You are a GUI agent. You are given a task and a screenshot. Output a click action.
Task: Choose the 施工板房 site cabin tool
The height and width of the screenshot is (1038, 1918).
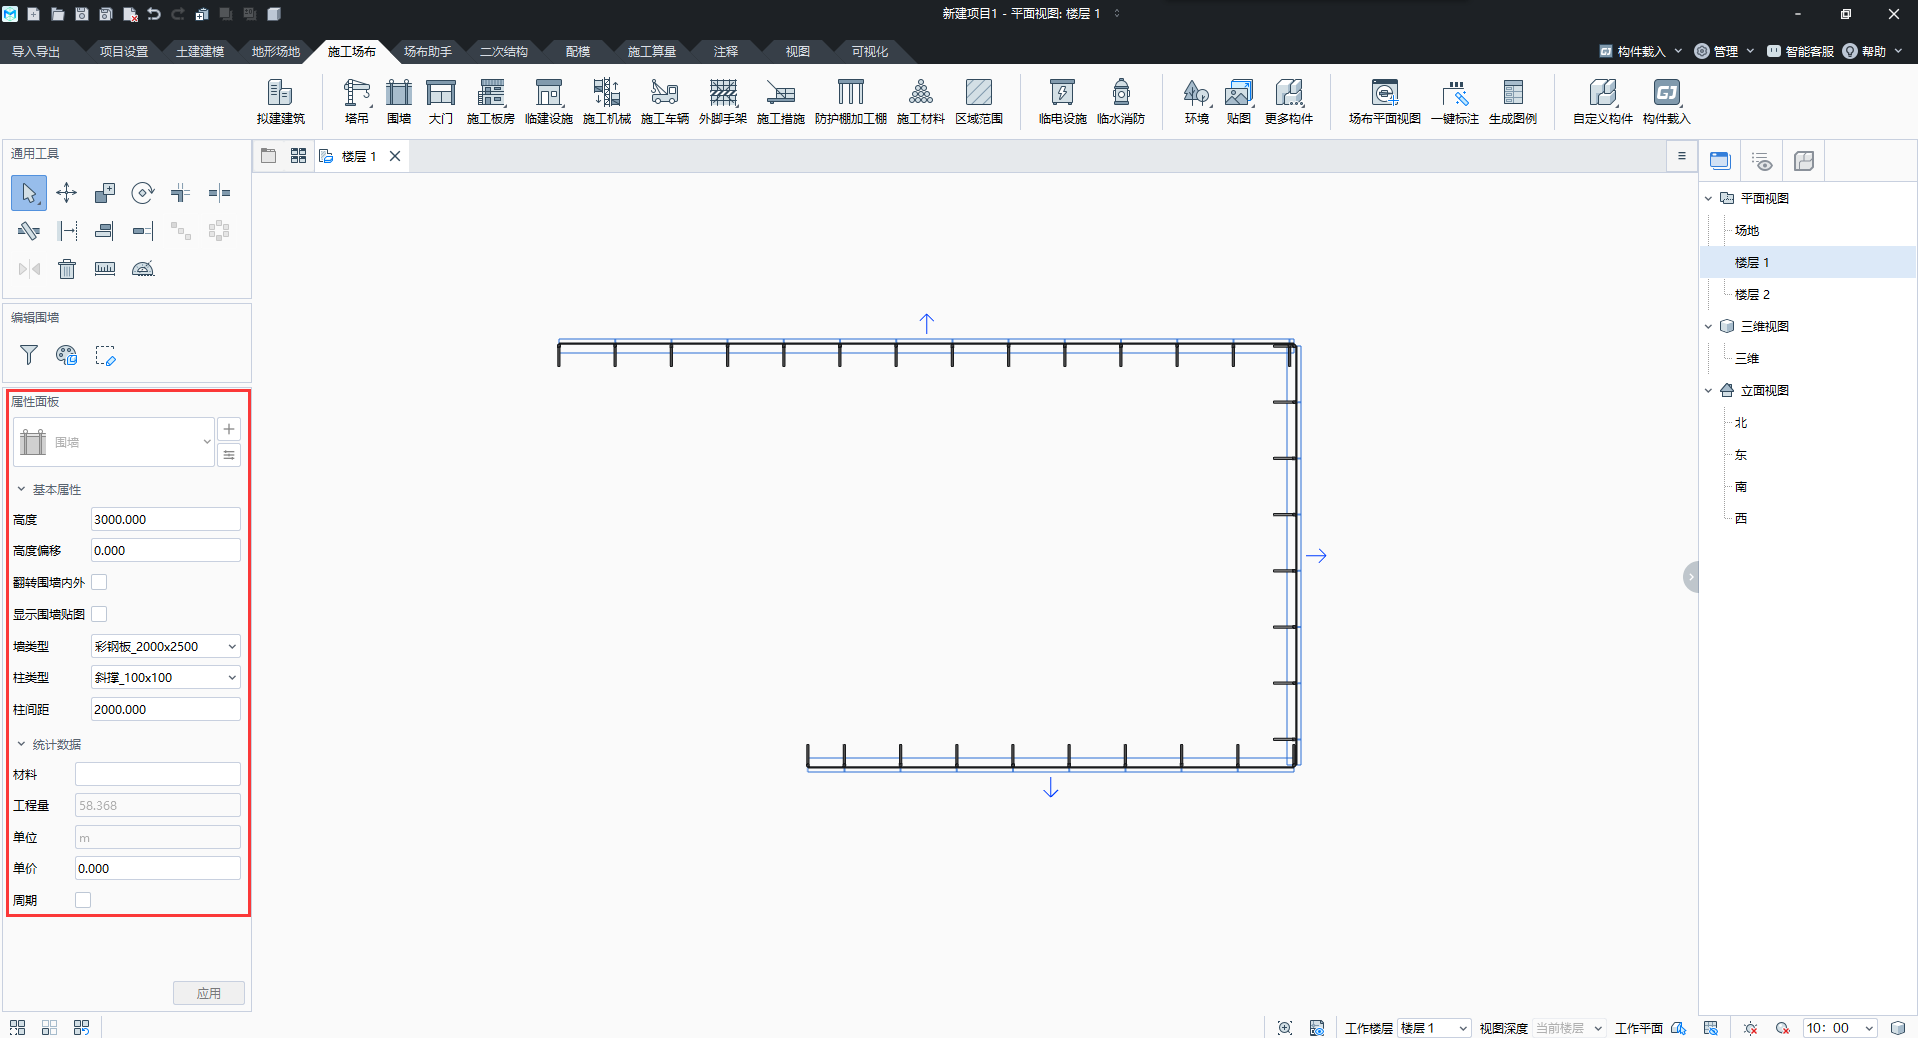click(x=490, y=101)
